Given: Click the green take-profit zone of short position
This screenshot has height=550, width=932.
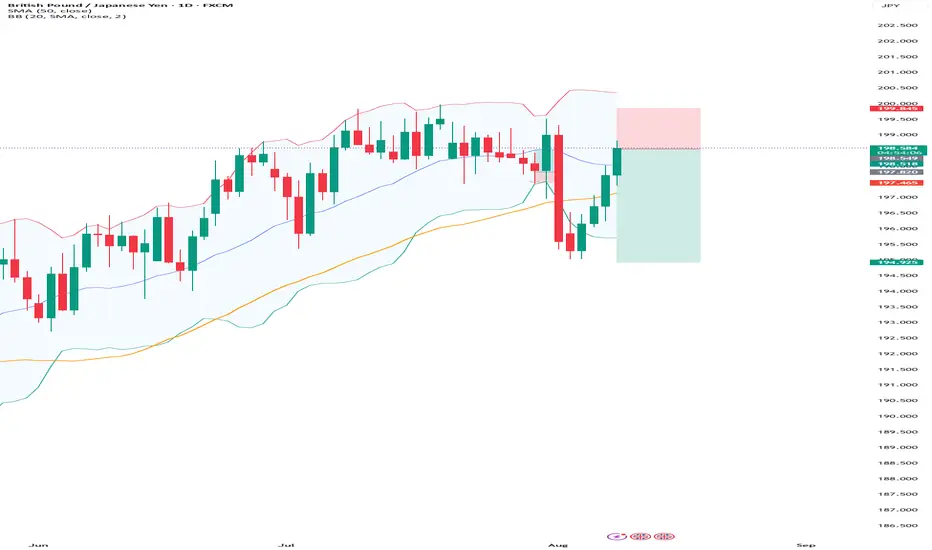Looking at the screenshot, I should pyautogui.click(x=659, y=205).
